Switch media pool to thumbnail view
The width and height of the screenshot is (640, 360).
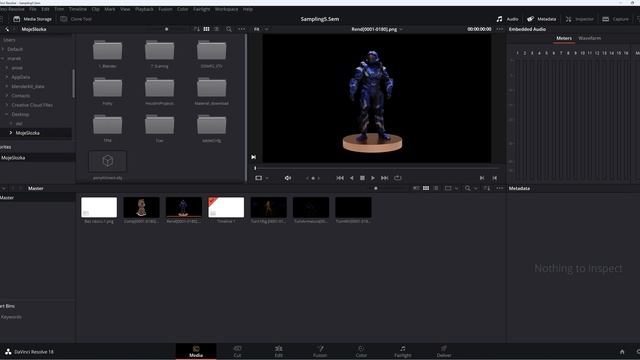[x=426, y=188]
